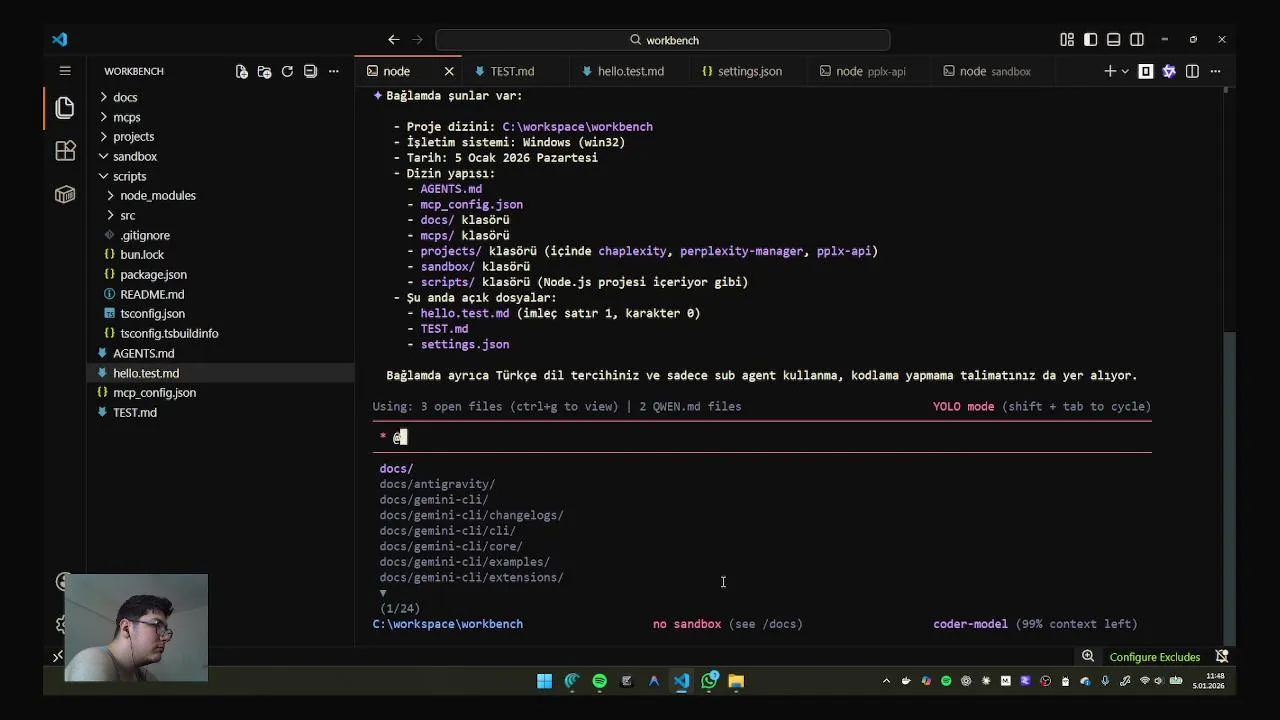Viewport: 1280px width, 720px height.
Task: Select the active node terminal tab
Action: click(397, 71)
